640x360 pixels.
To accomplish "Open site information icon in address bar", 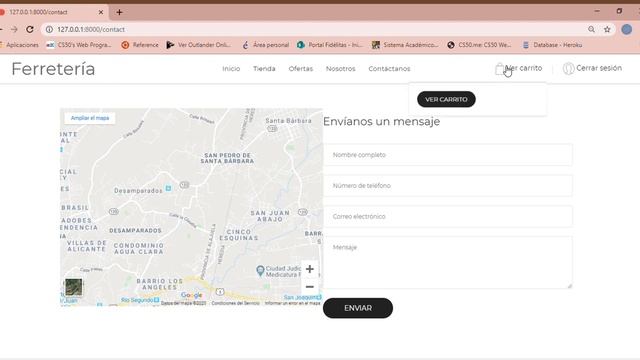I will (49, 29).
